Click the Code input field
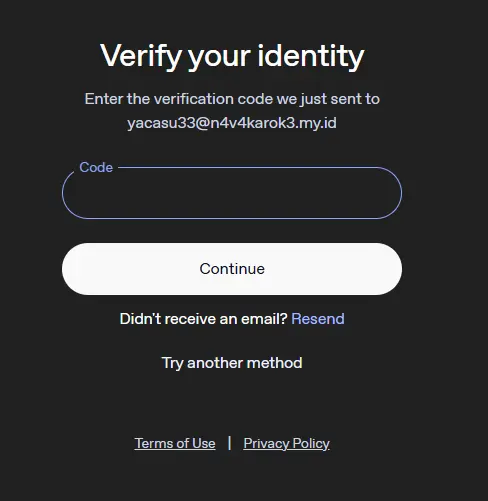 tap(232, 193)
